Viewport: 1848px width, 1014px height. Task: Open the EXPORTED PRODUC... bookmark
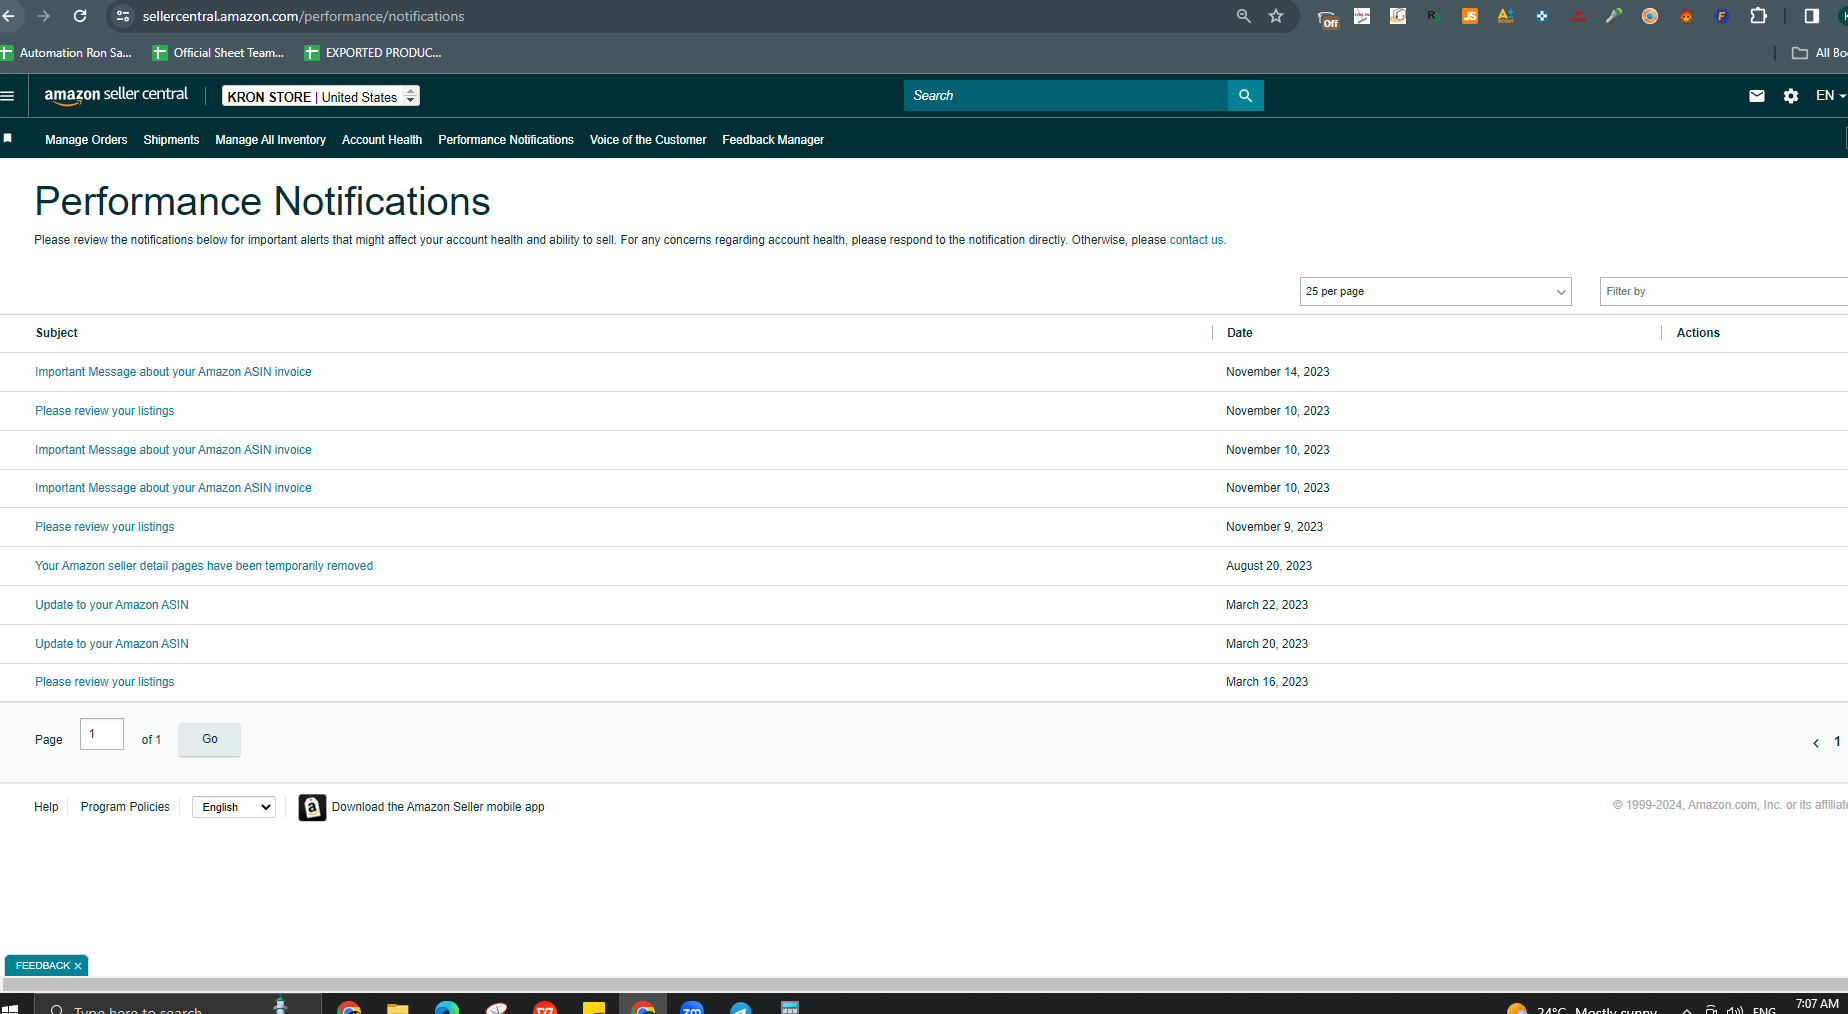[373, 53]
